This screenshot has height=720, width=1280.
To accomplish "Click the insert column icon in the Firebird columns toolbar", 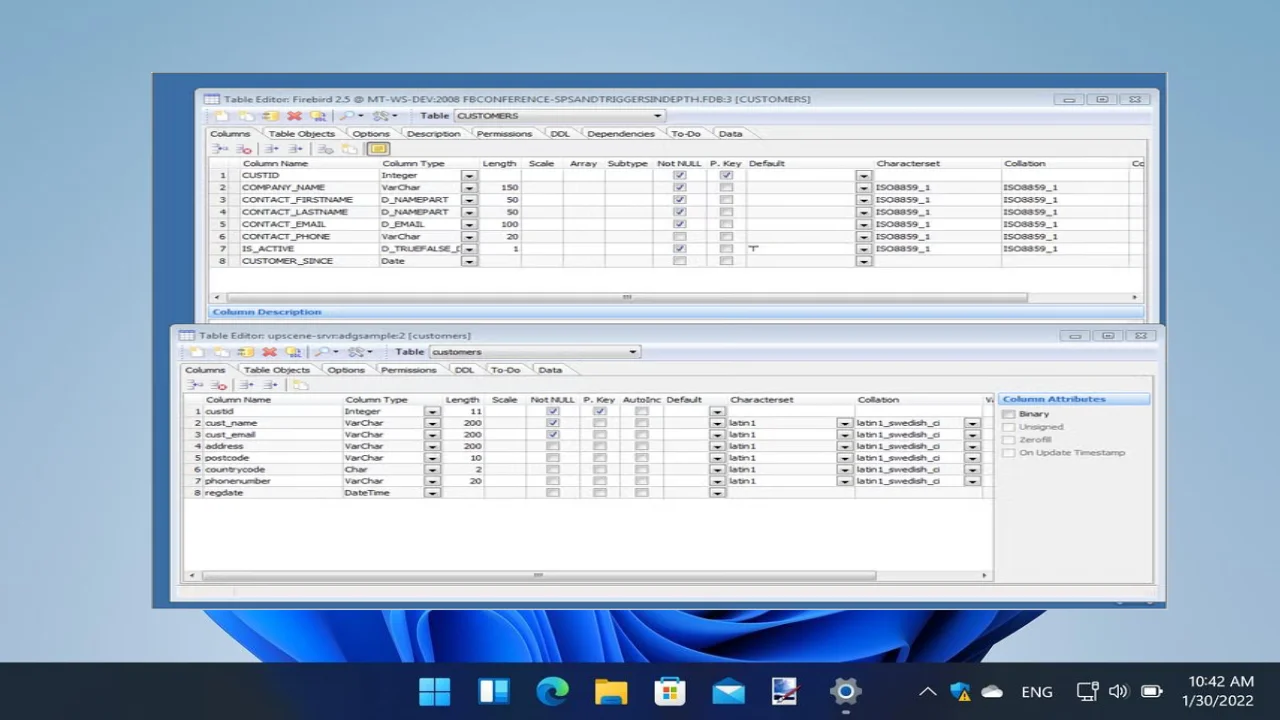I will (220, 149).
